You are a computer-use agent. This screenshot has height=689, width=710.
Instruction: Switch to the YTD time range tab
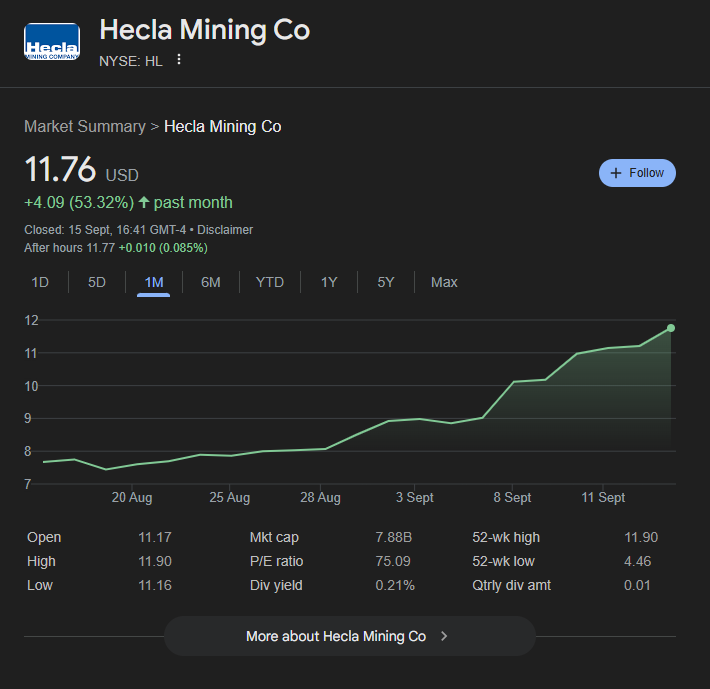click(x=270, y=282)
